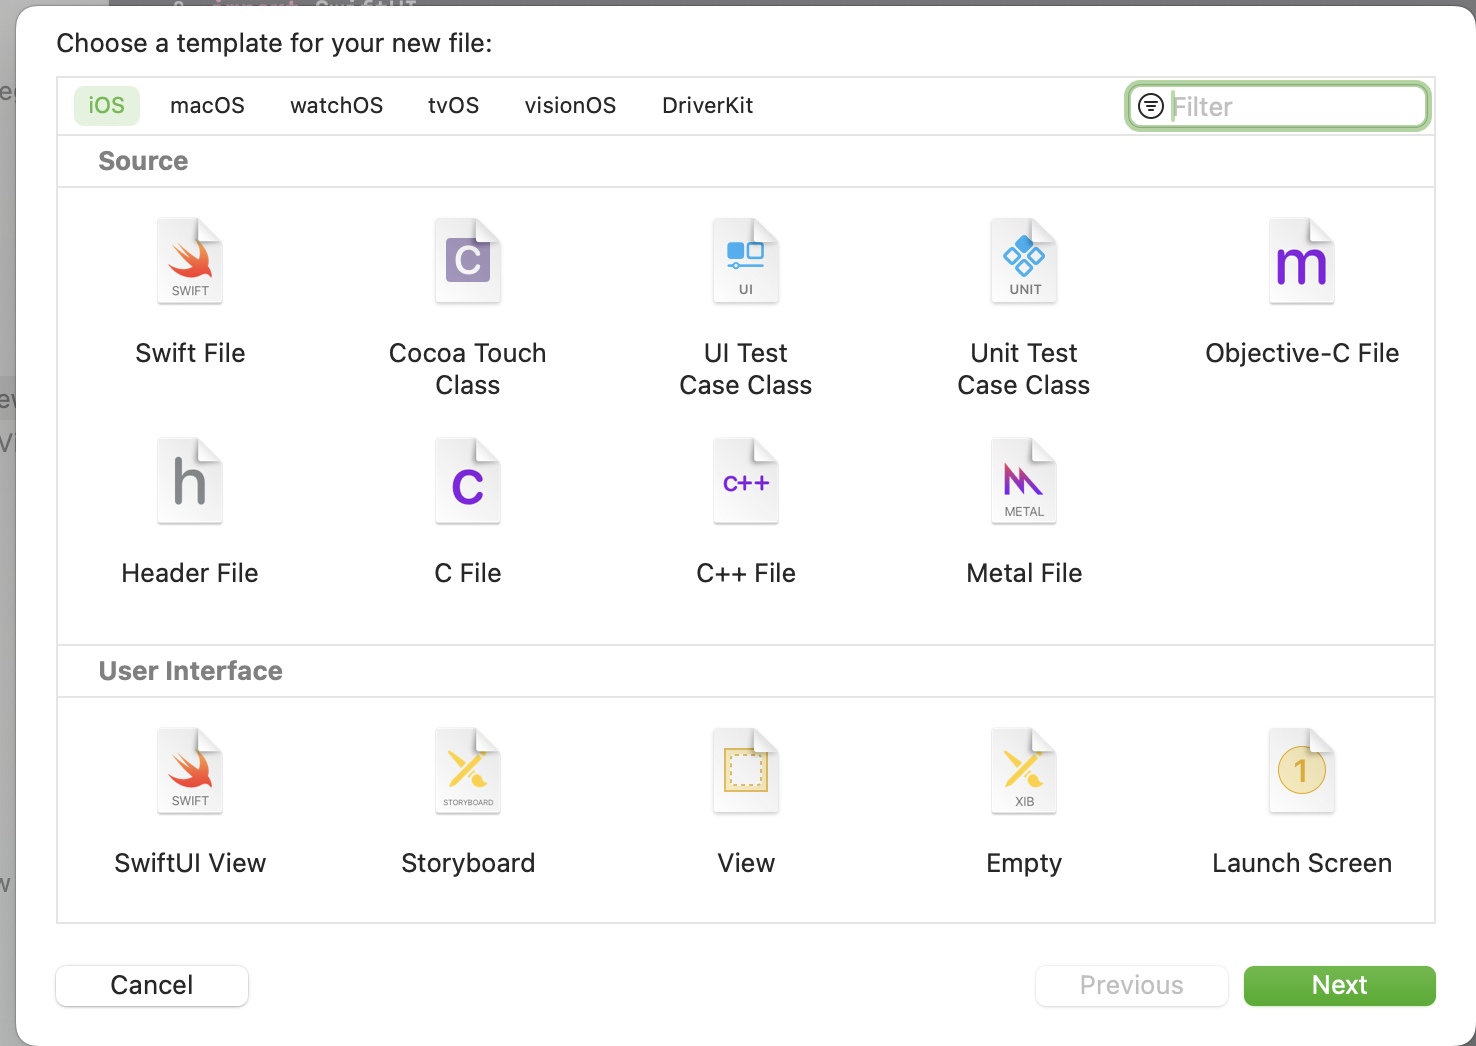Click the 'Metal File' label

point(1024,573)
